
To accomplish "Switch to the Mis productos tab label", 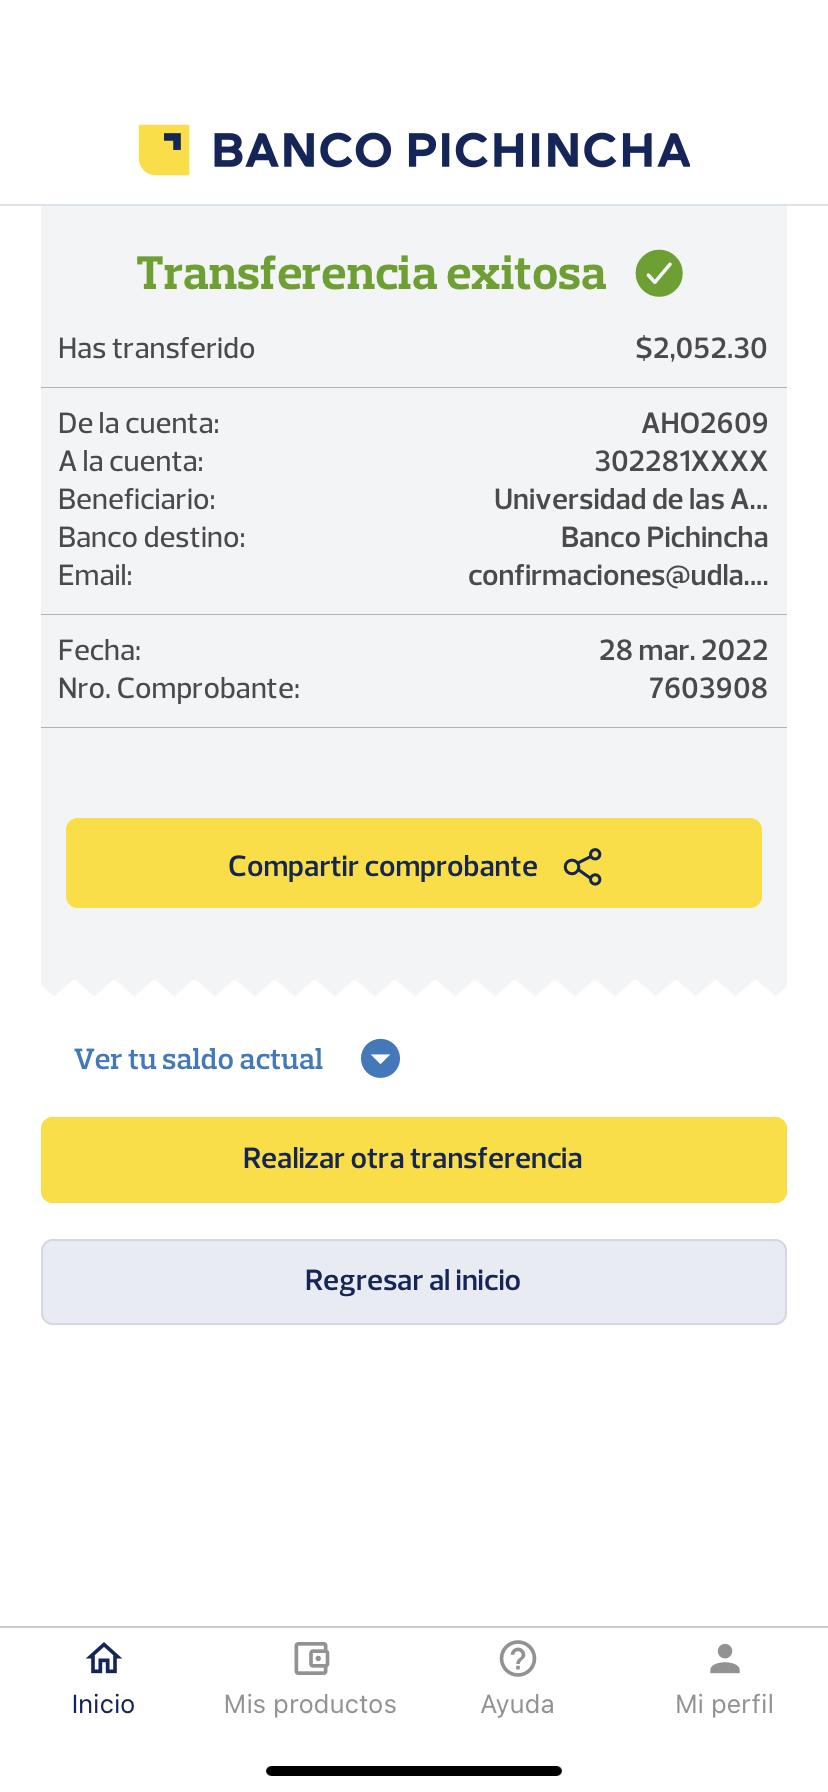I will [x=311, y=1704].
